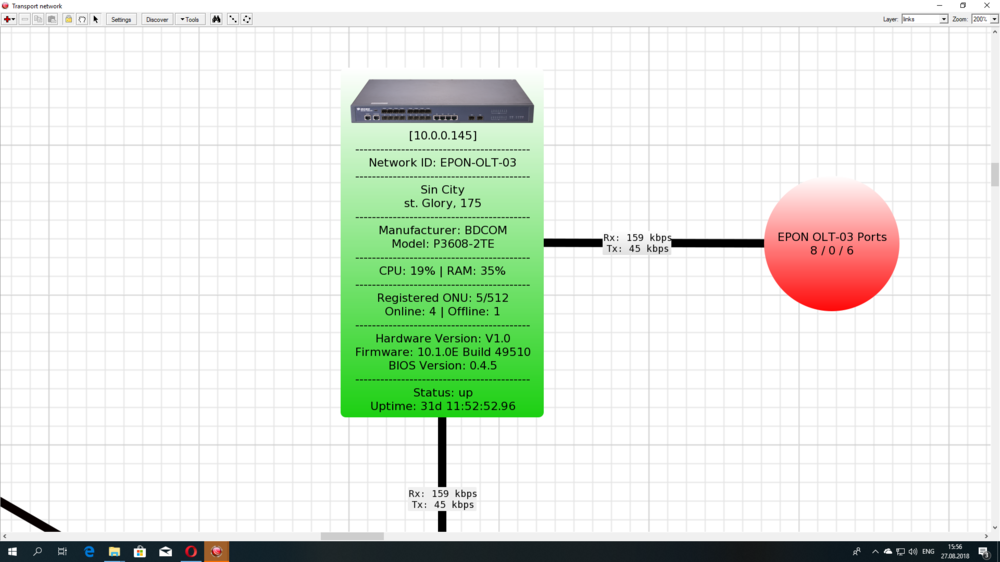Screen dimensions: 1000x562
Task: Click the diagonal dots link tool icon
Action: coord(233,19)
